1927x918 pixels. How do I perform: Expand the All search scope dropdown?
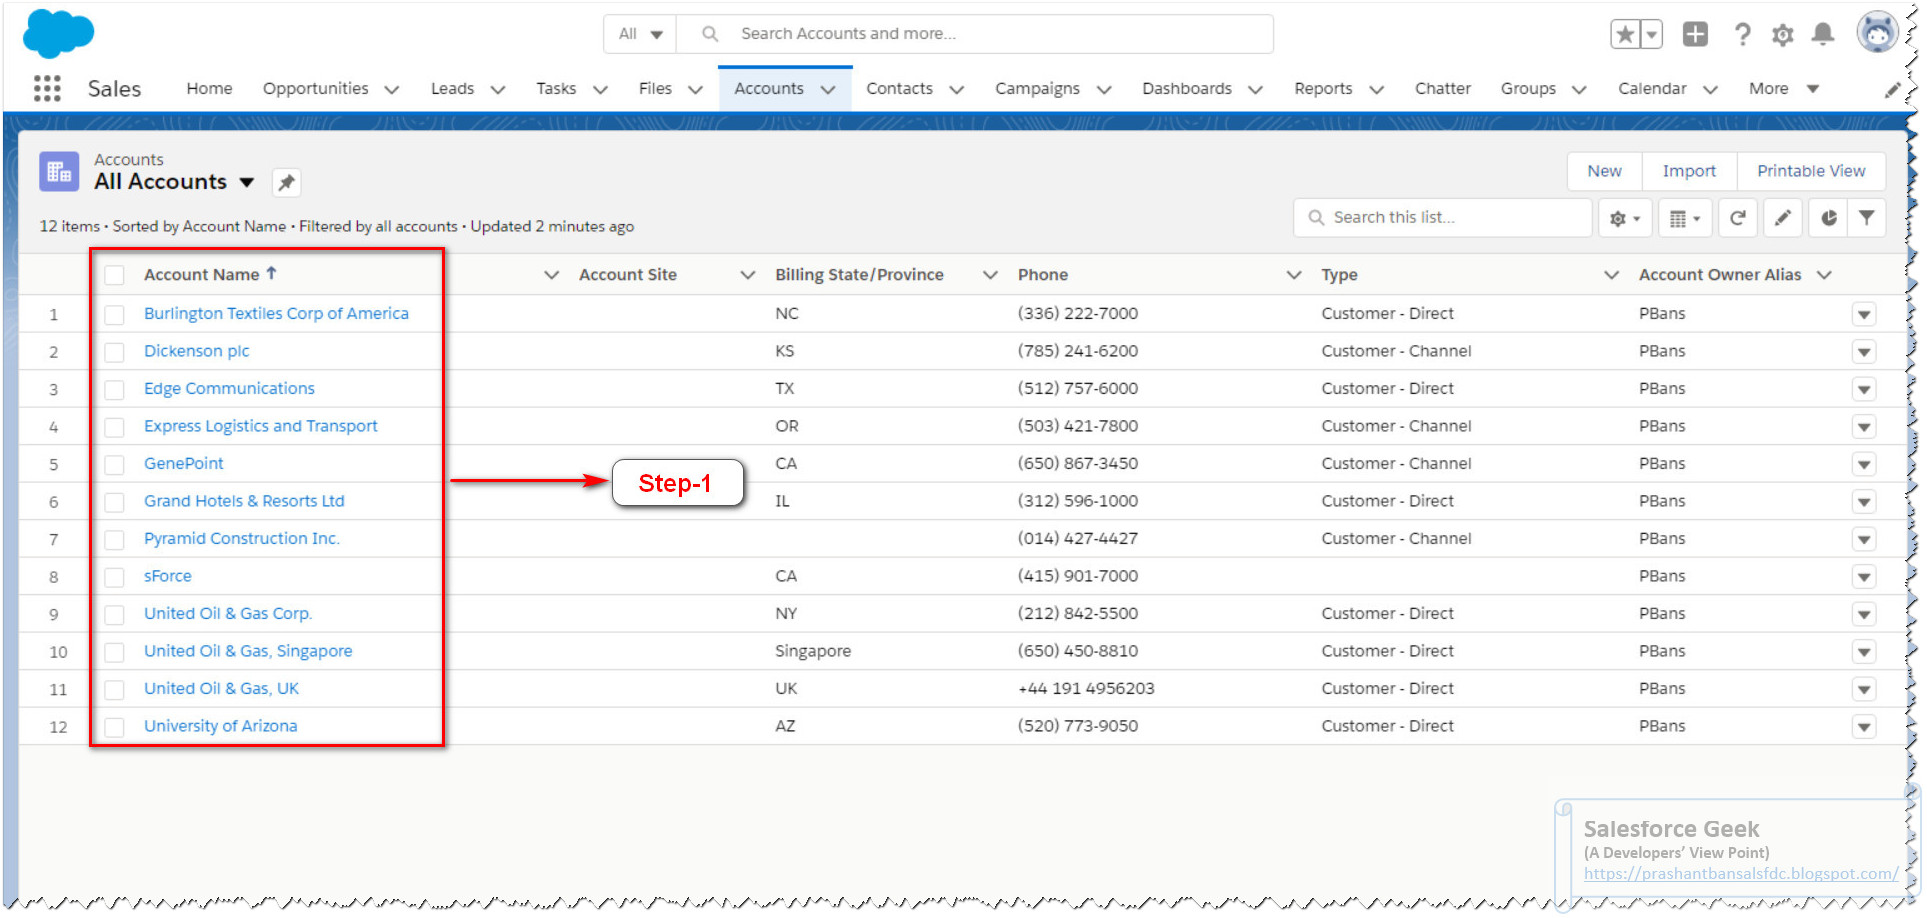(x=640, y=34)
